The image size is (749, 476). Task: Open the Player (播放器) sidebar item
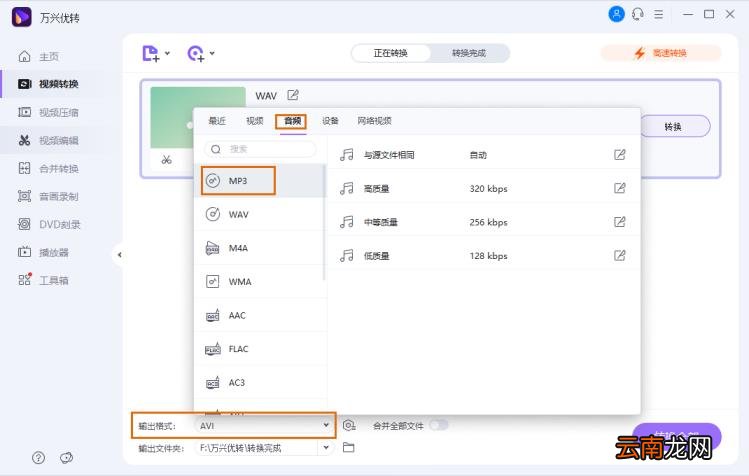tap(43, 252)
